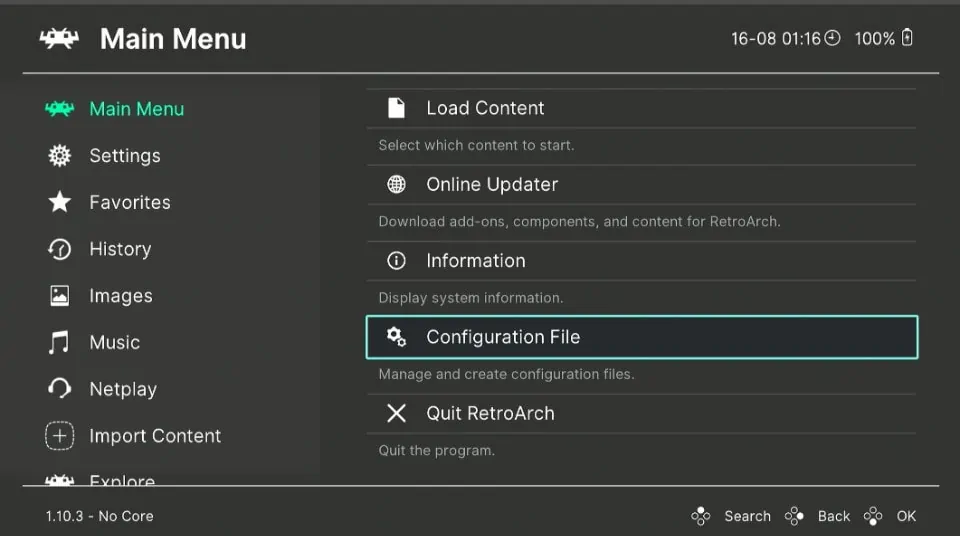960x536 pixels.
Task: Click 'Download add-ons, components' description text
Action: tap(579, 221)
